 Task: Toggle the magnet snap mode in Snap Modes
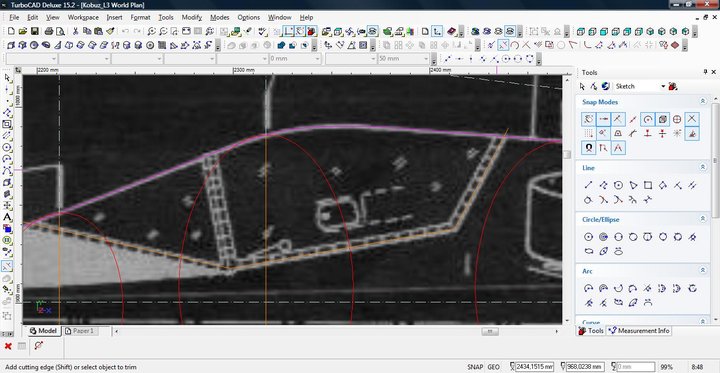588,148
